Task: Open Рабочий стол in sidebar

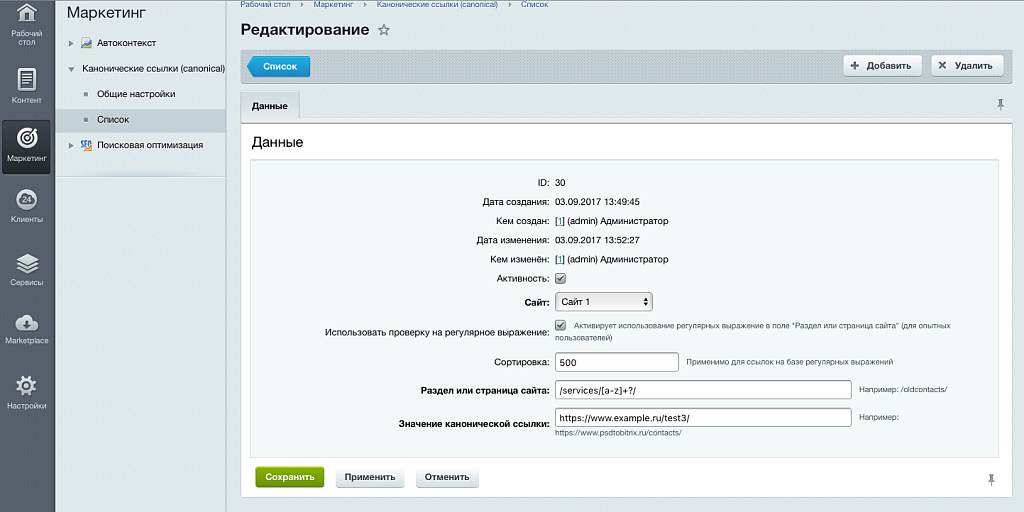Action: (x=27, y=25)
